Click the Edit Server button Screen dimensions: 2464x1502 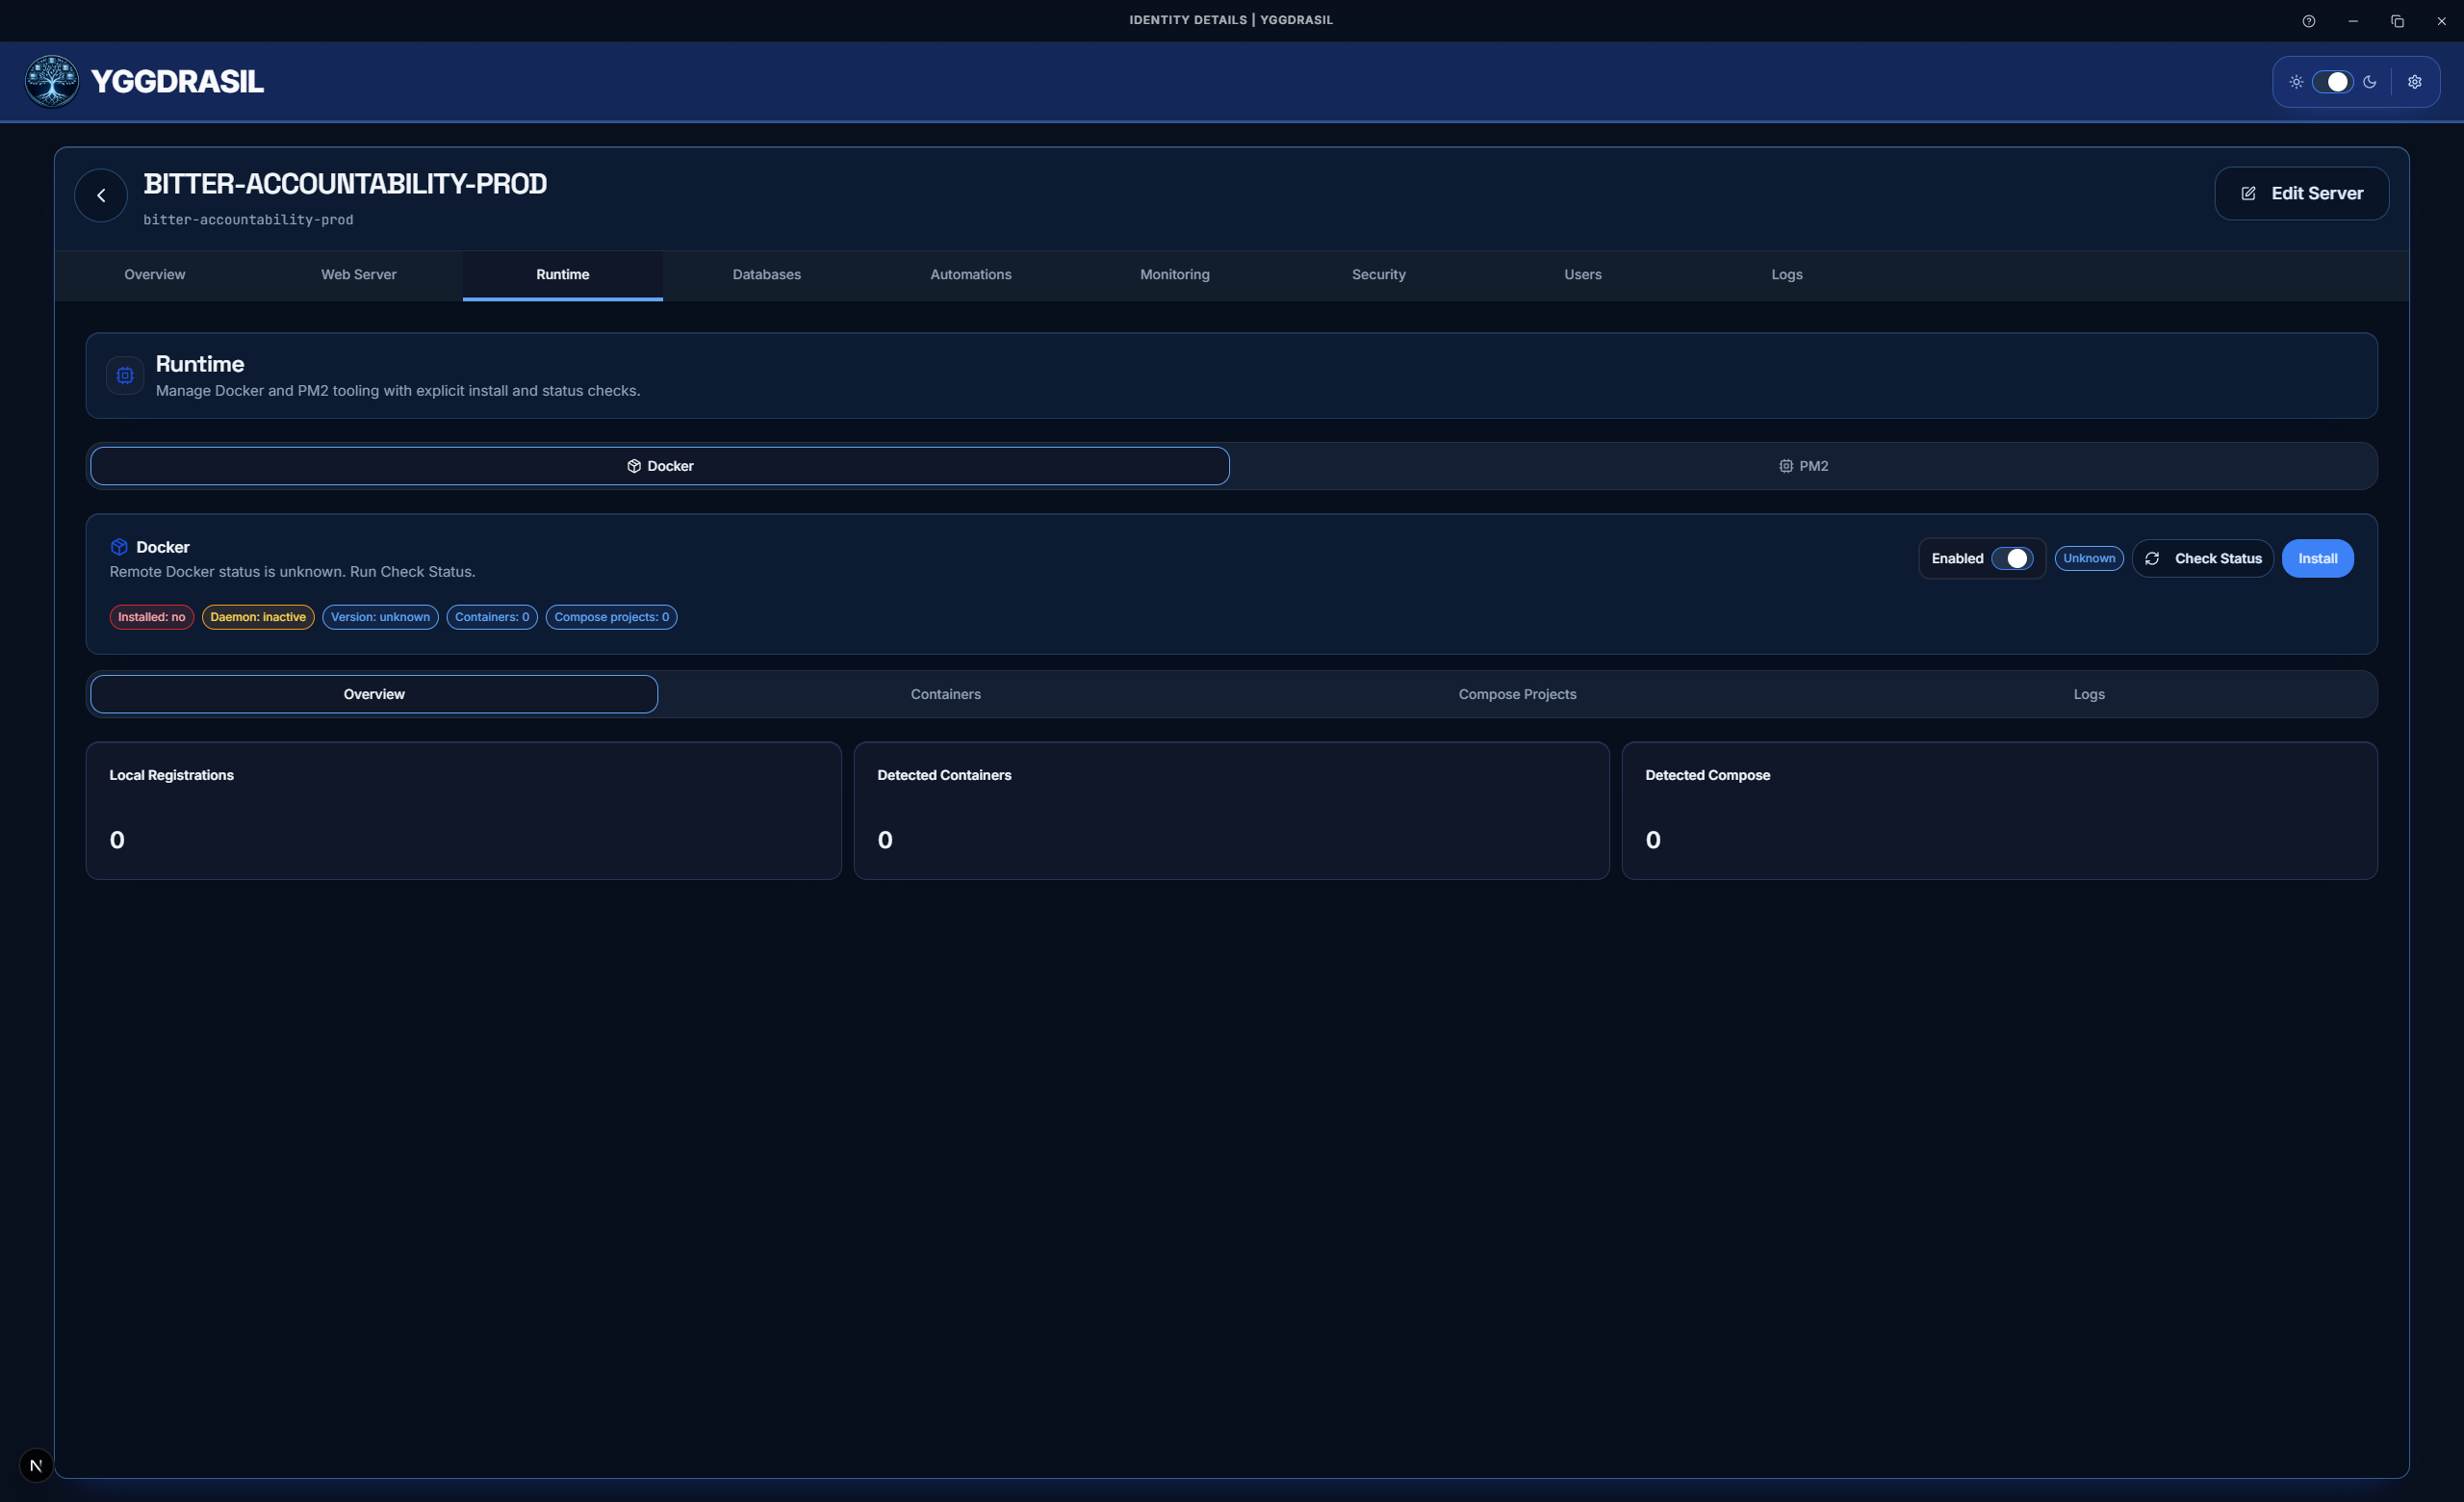coord(2302,192)
